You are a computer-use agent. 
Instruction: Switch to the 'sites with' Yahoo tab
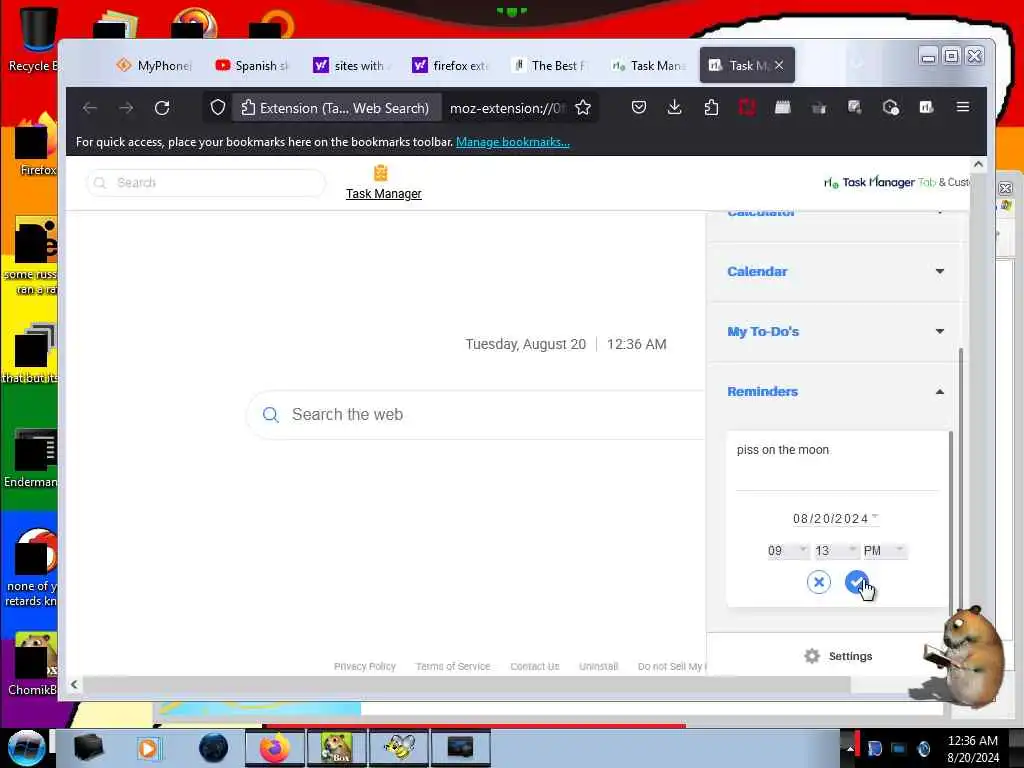click(351, 65)
